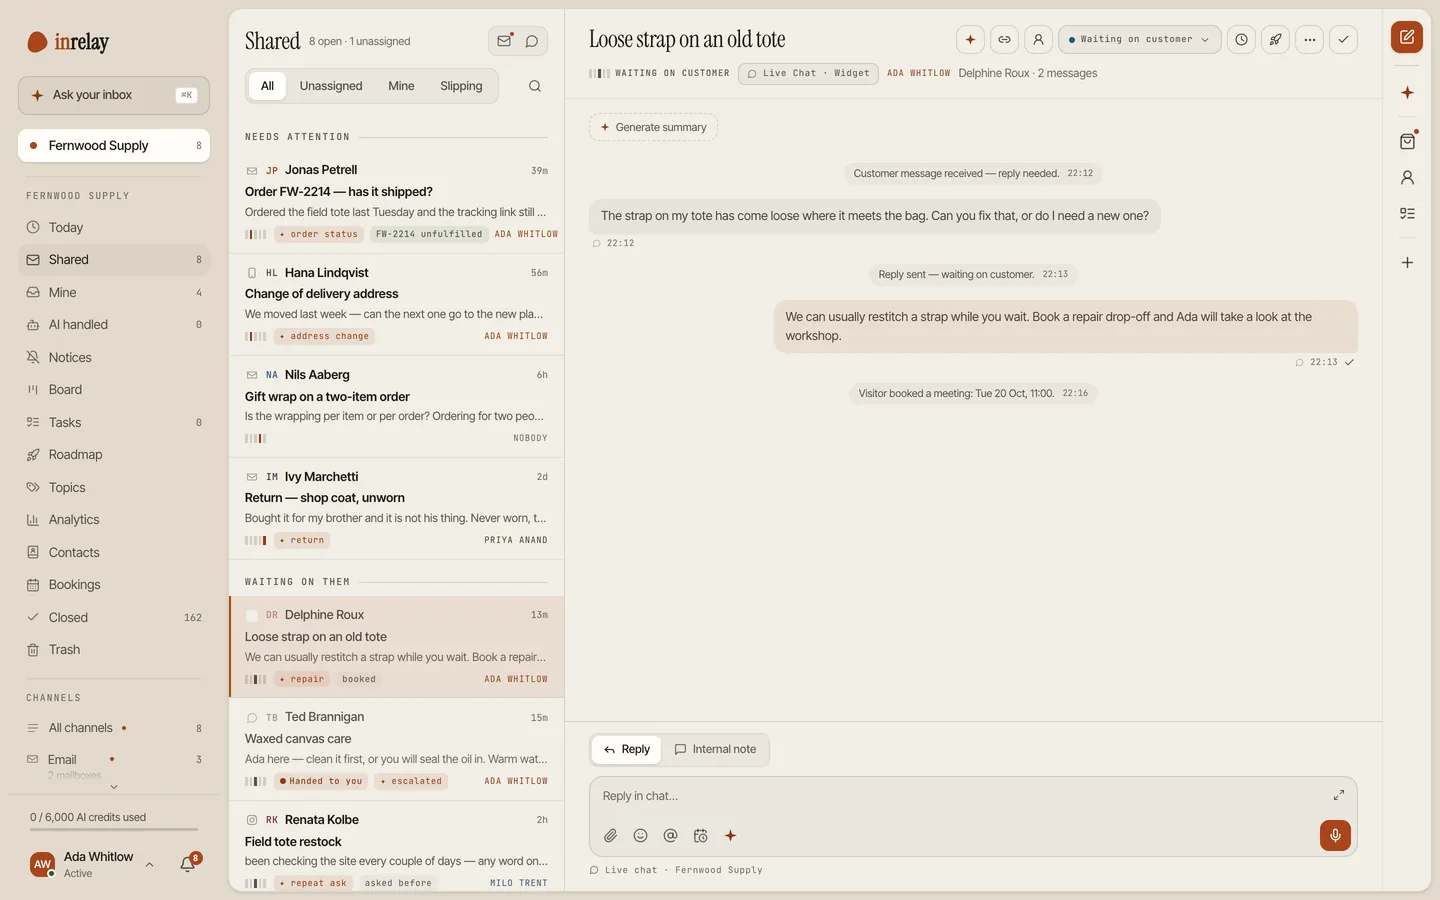The image size is (1440, 900).
Task: Click the Generate summary button
Action: pyautogui.click(x=653, y=128)
